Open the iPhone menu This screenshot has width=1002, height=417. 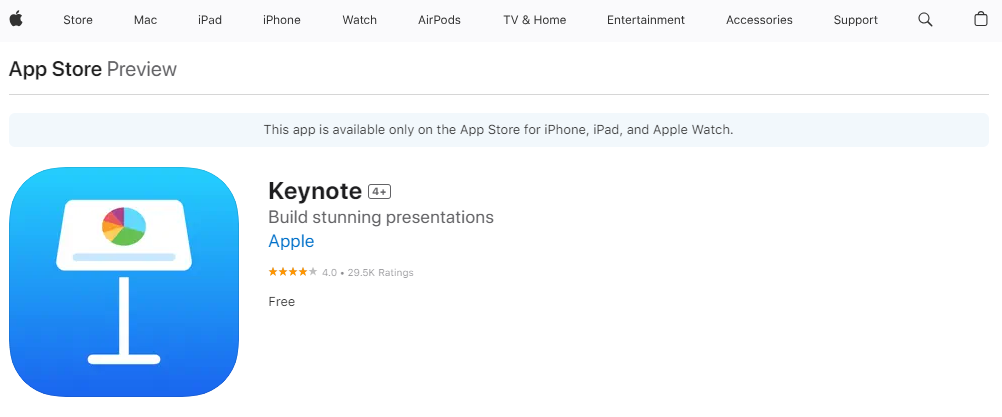coord(282,20)
